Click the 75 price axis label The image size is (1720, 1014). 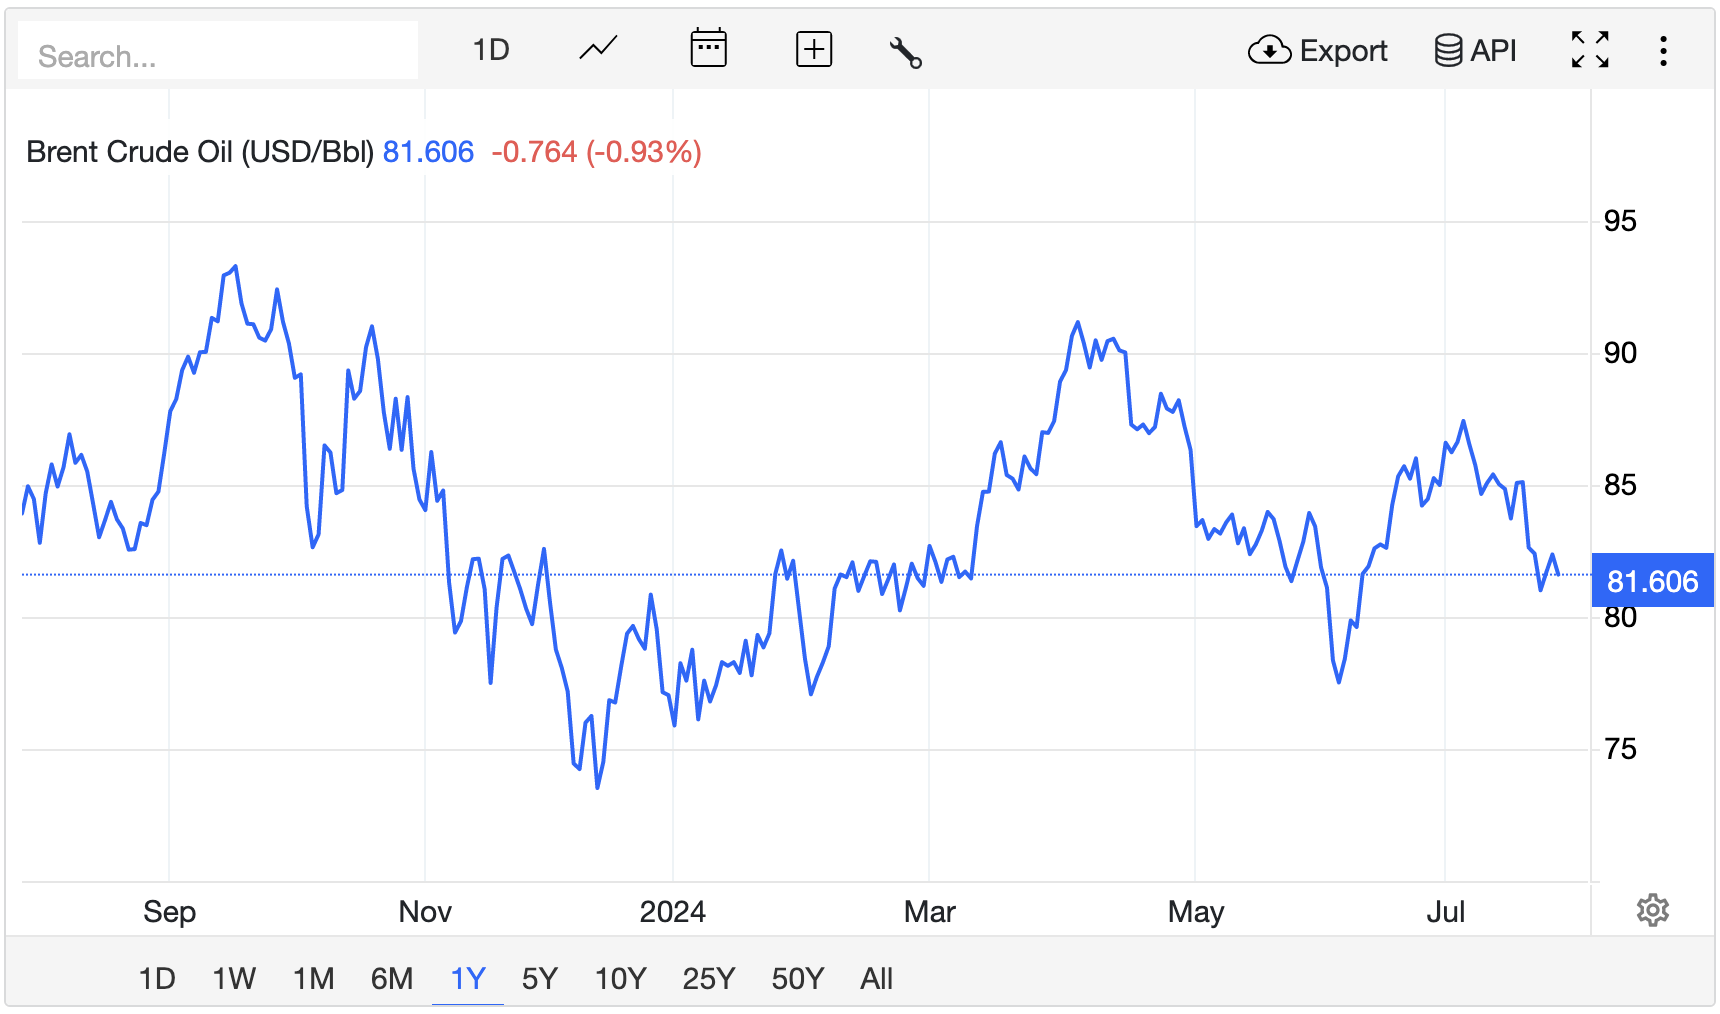click(1620, 749)
